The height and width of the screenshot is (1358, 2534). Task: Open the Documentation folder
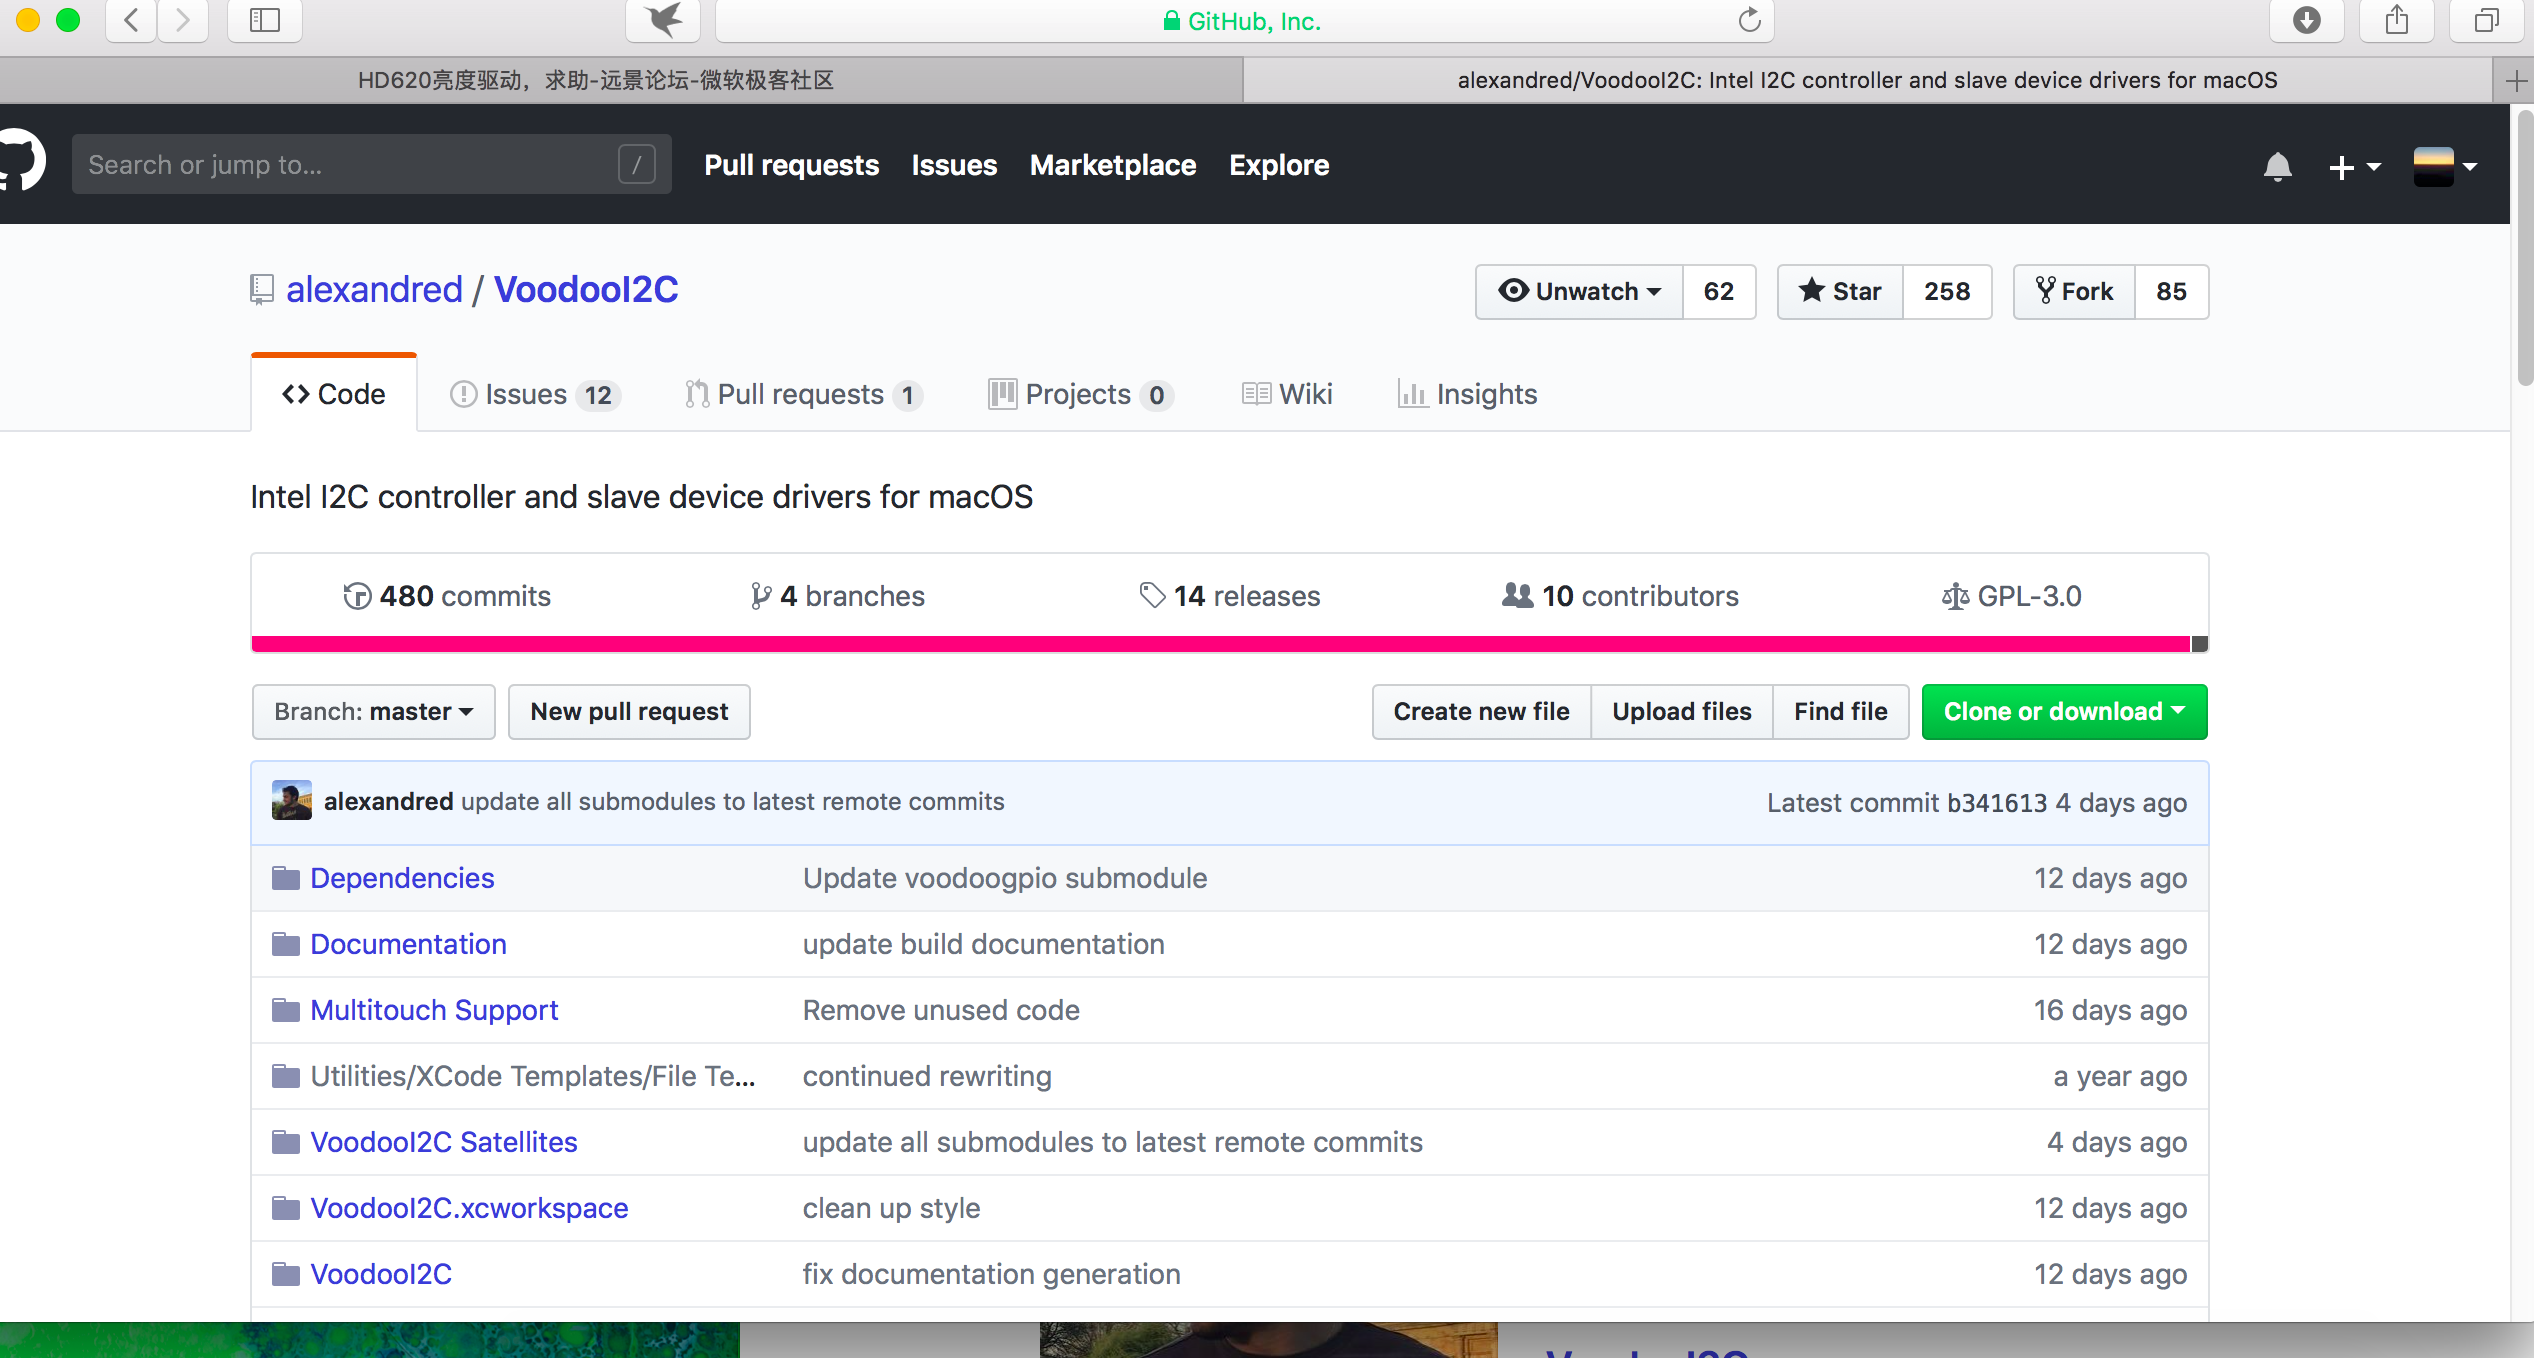[408, 944]
